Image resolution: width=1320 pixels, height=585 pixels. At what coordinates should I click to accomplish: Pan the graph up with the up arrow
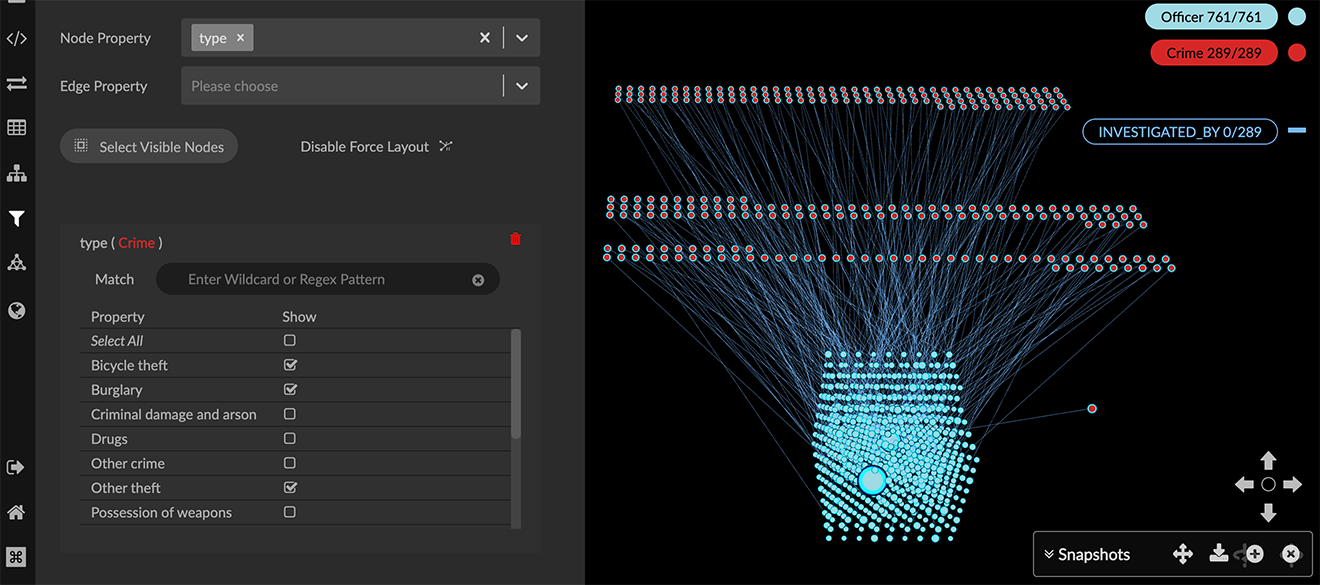point(1268,461)
